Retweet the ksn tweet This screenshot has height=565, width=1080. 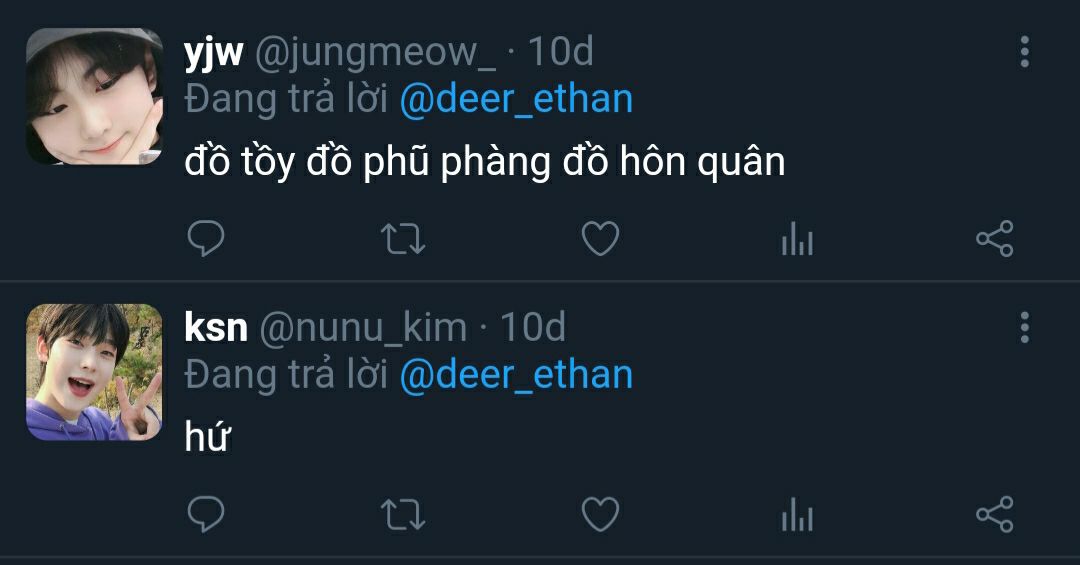(x=403, y=515)
